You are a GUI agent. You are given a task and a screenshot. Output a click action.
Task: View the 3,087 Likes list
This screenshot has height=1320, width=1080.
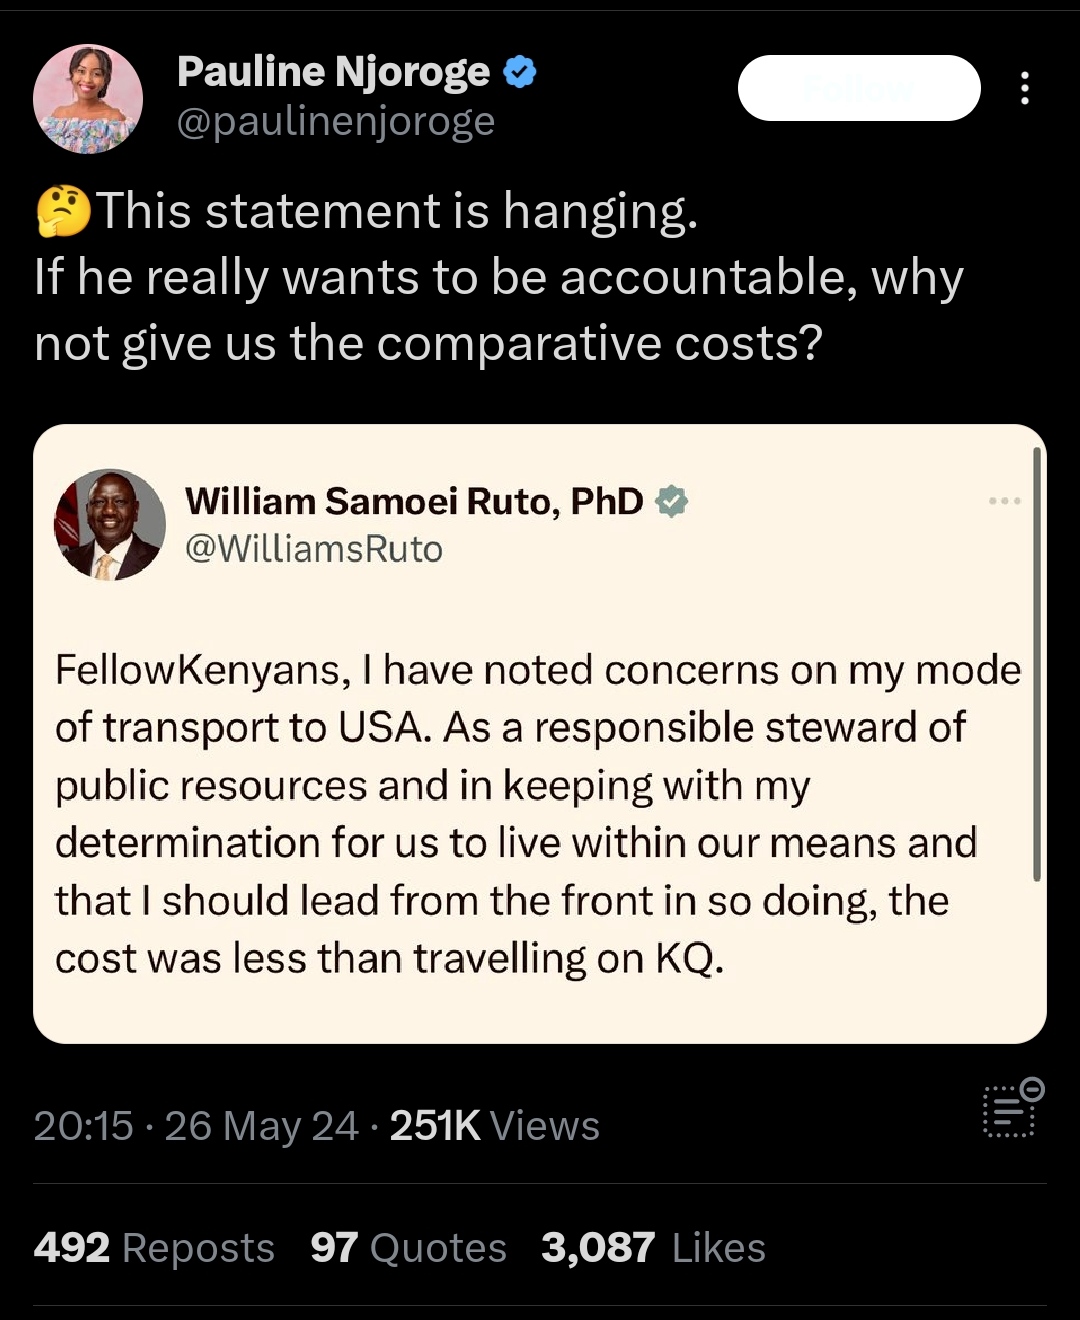[653, 1248]
